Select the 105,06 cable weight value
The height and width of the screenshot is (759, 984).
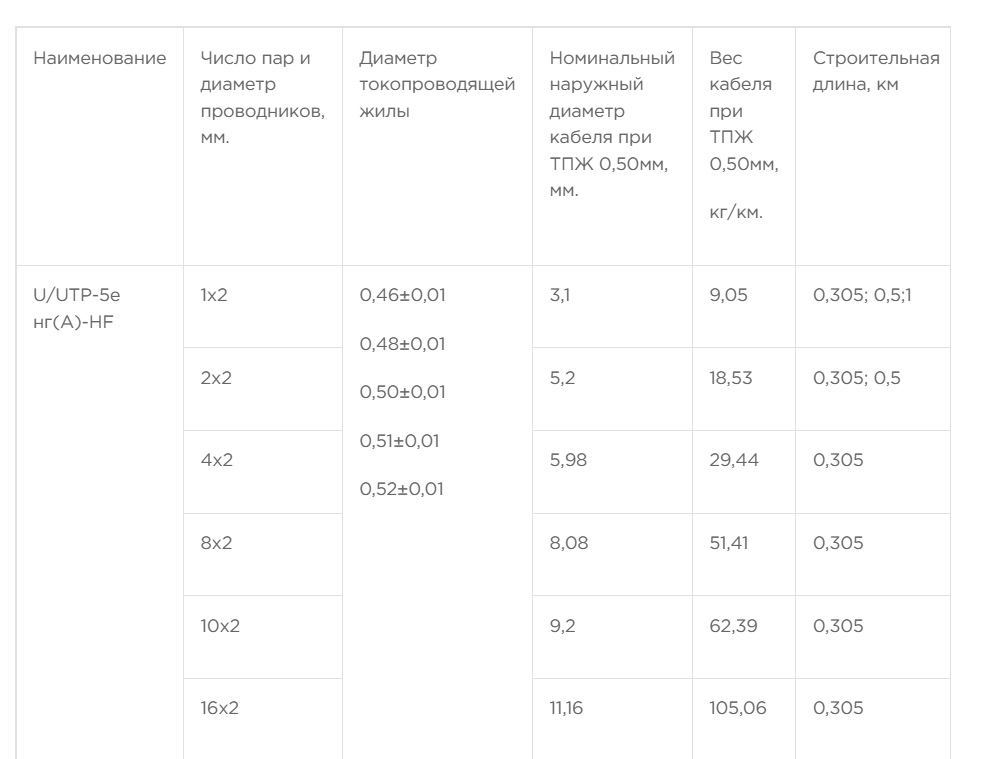[735, 709]
